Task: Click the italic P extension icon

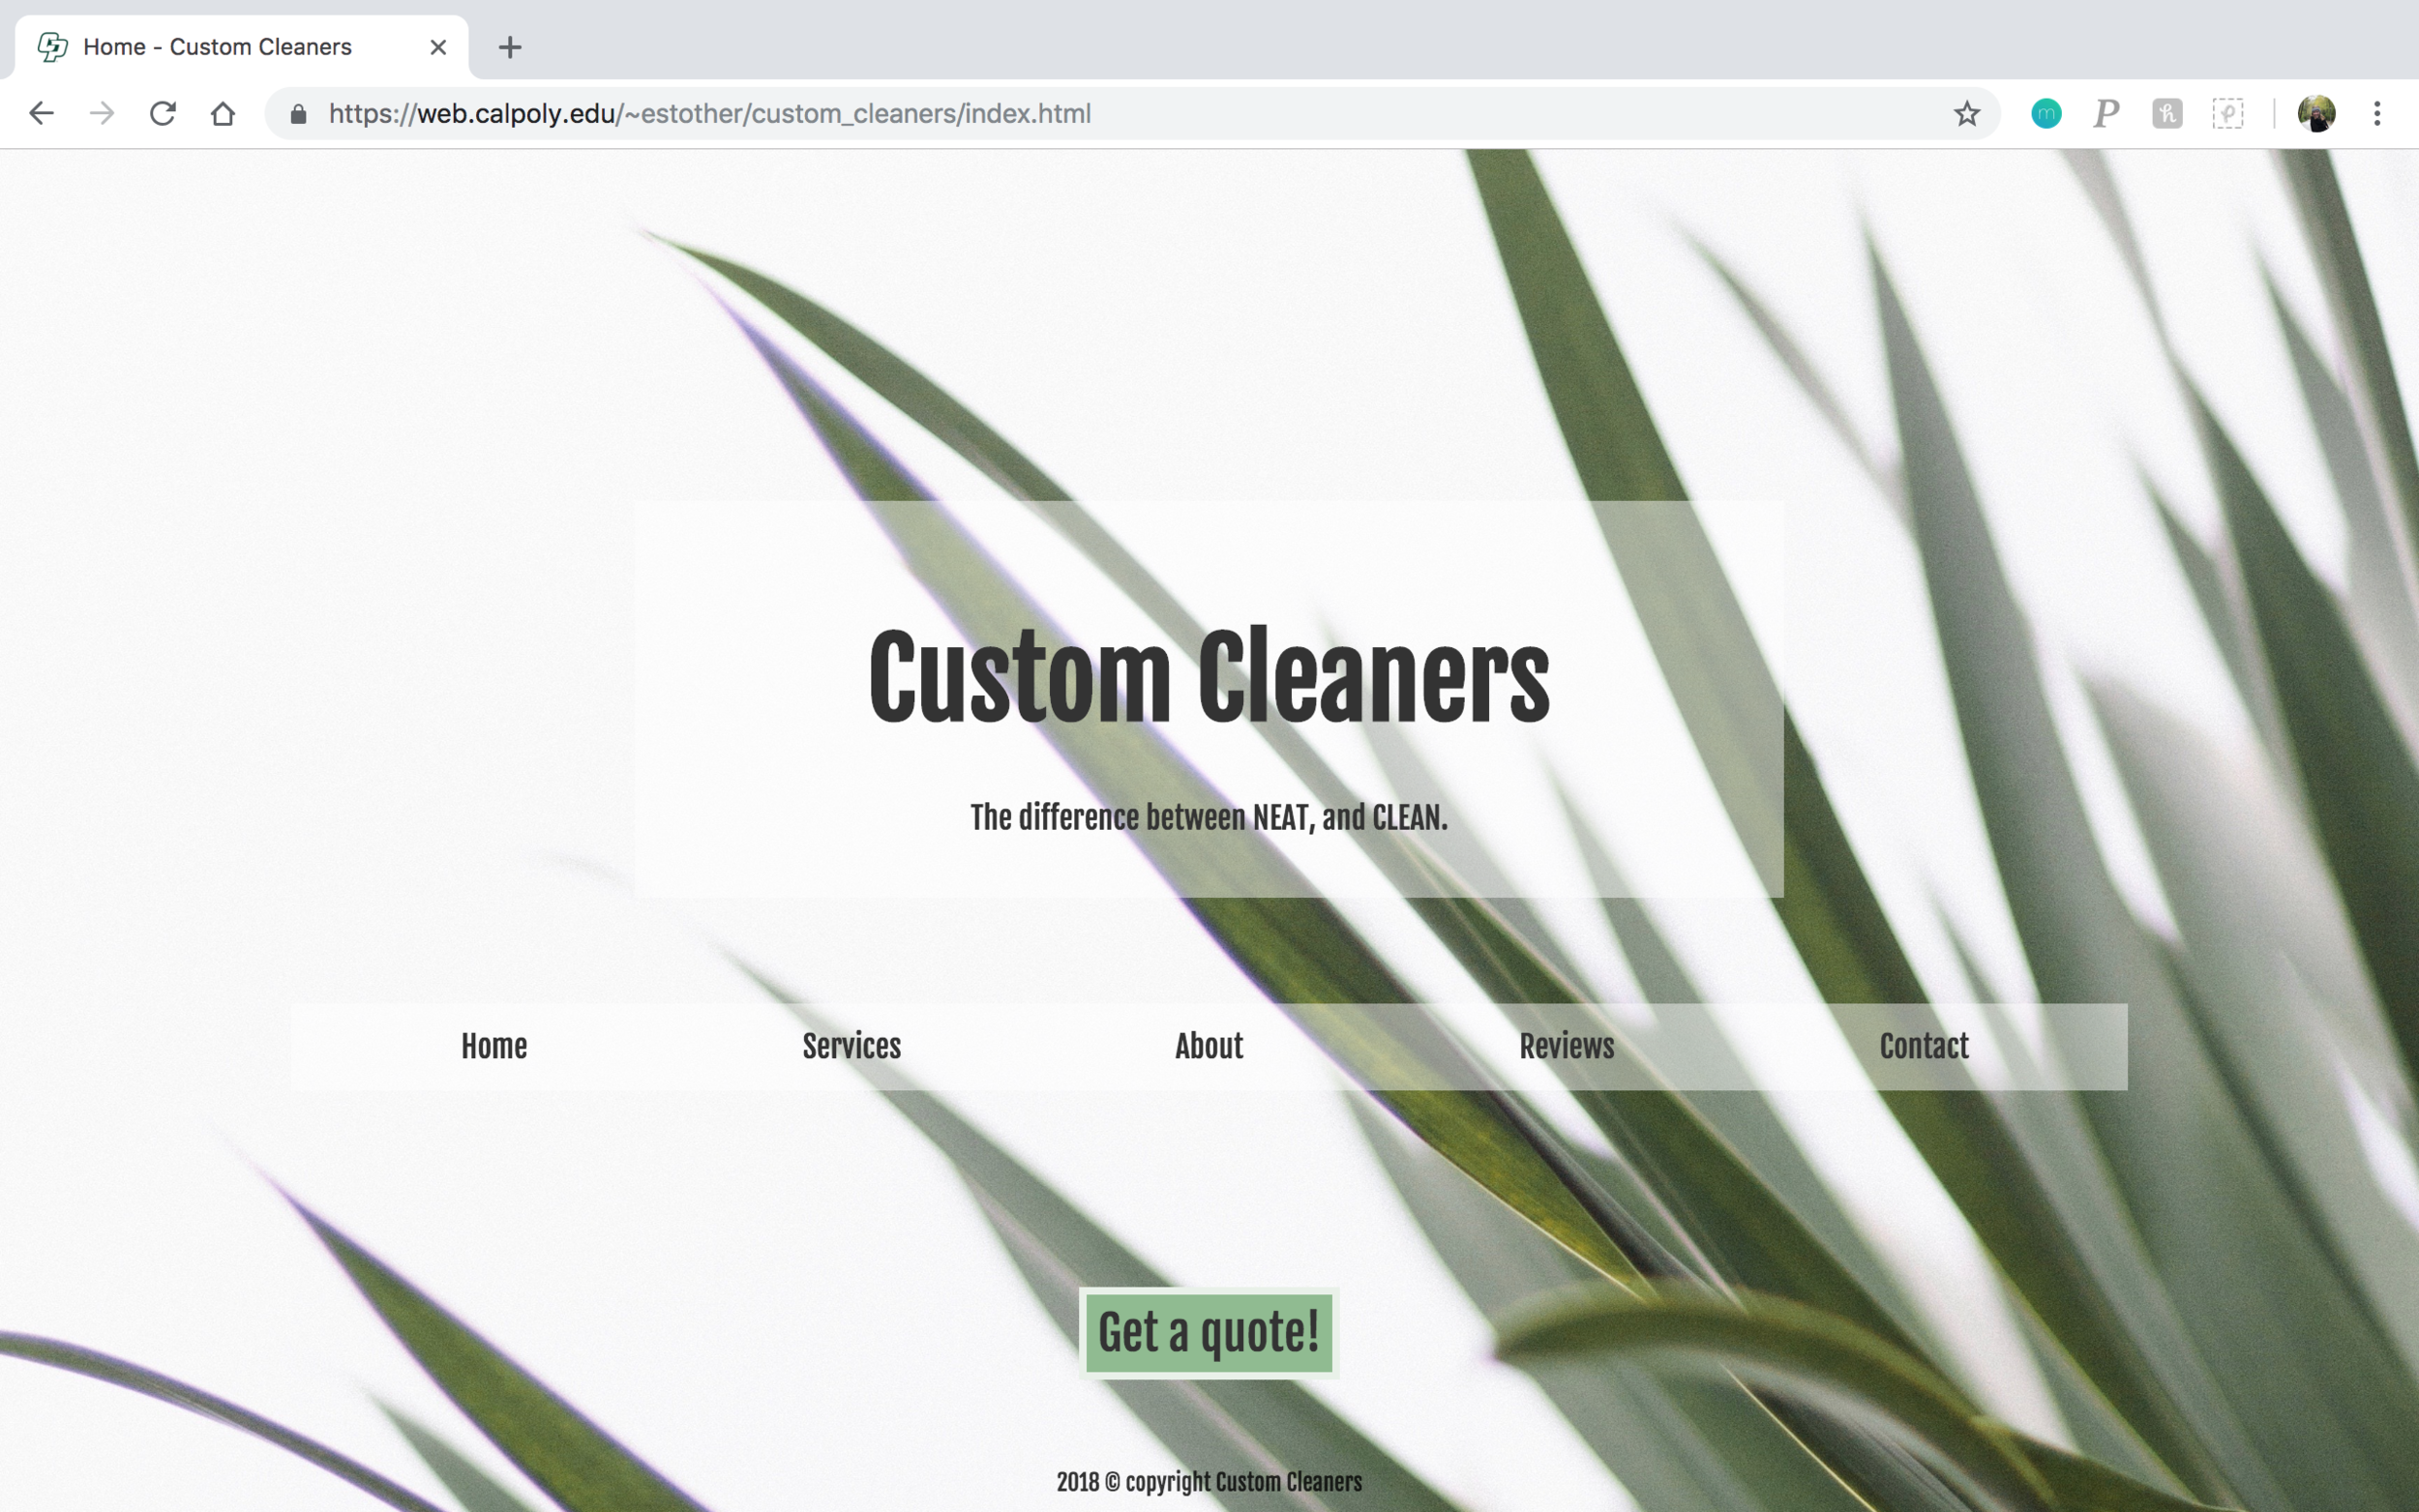Action: [2106, 113]
